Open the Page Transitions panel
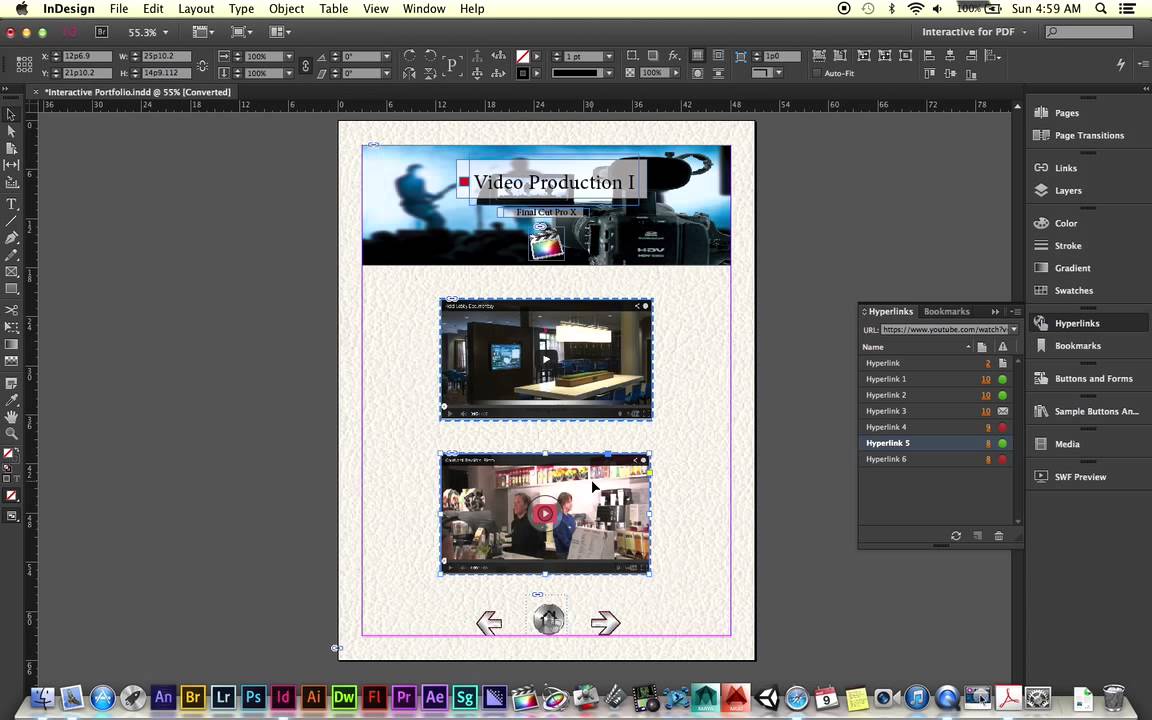 1087,135
